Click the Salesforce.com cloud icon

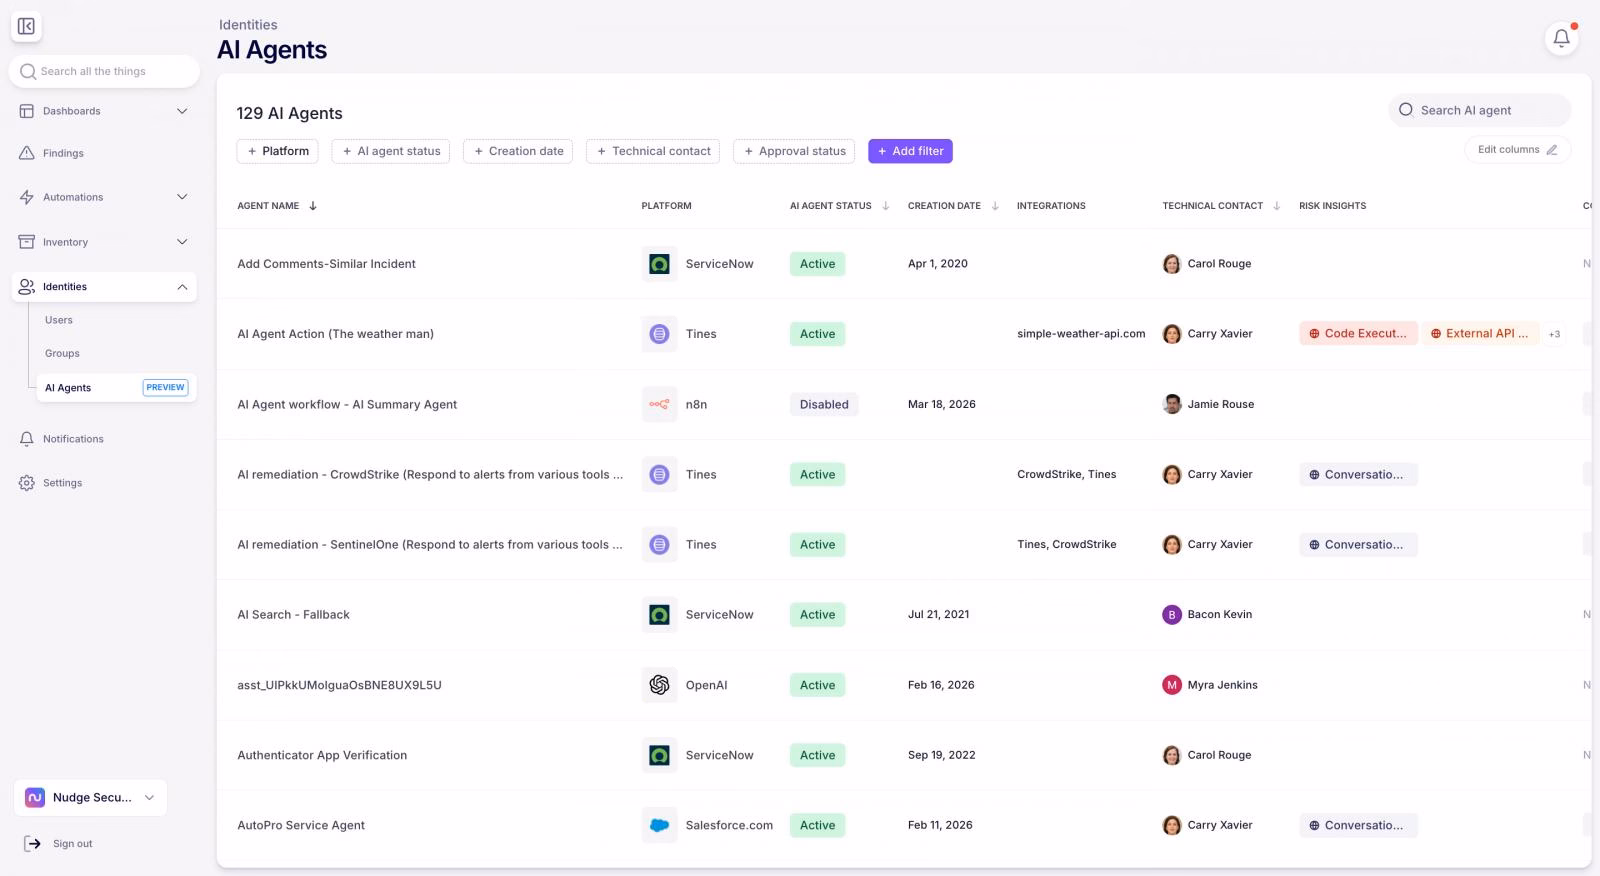point(659,825)
